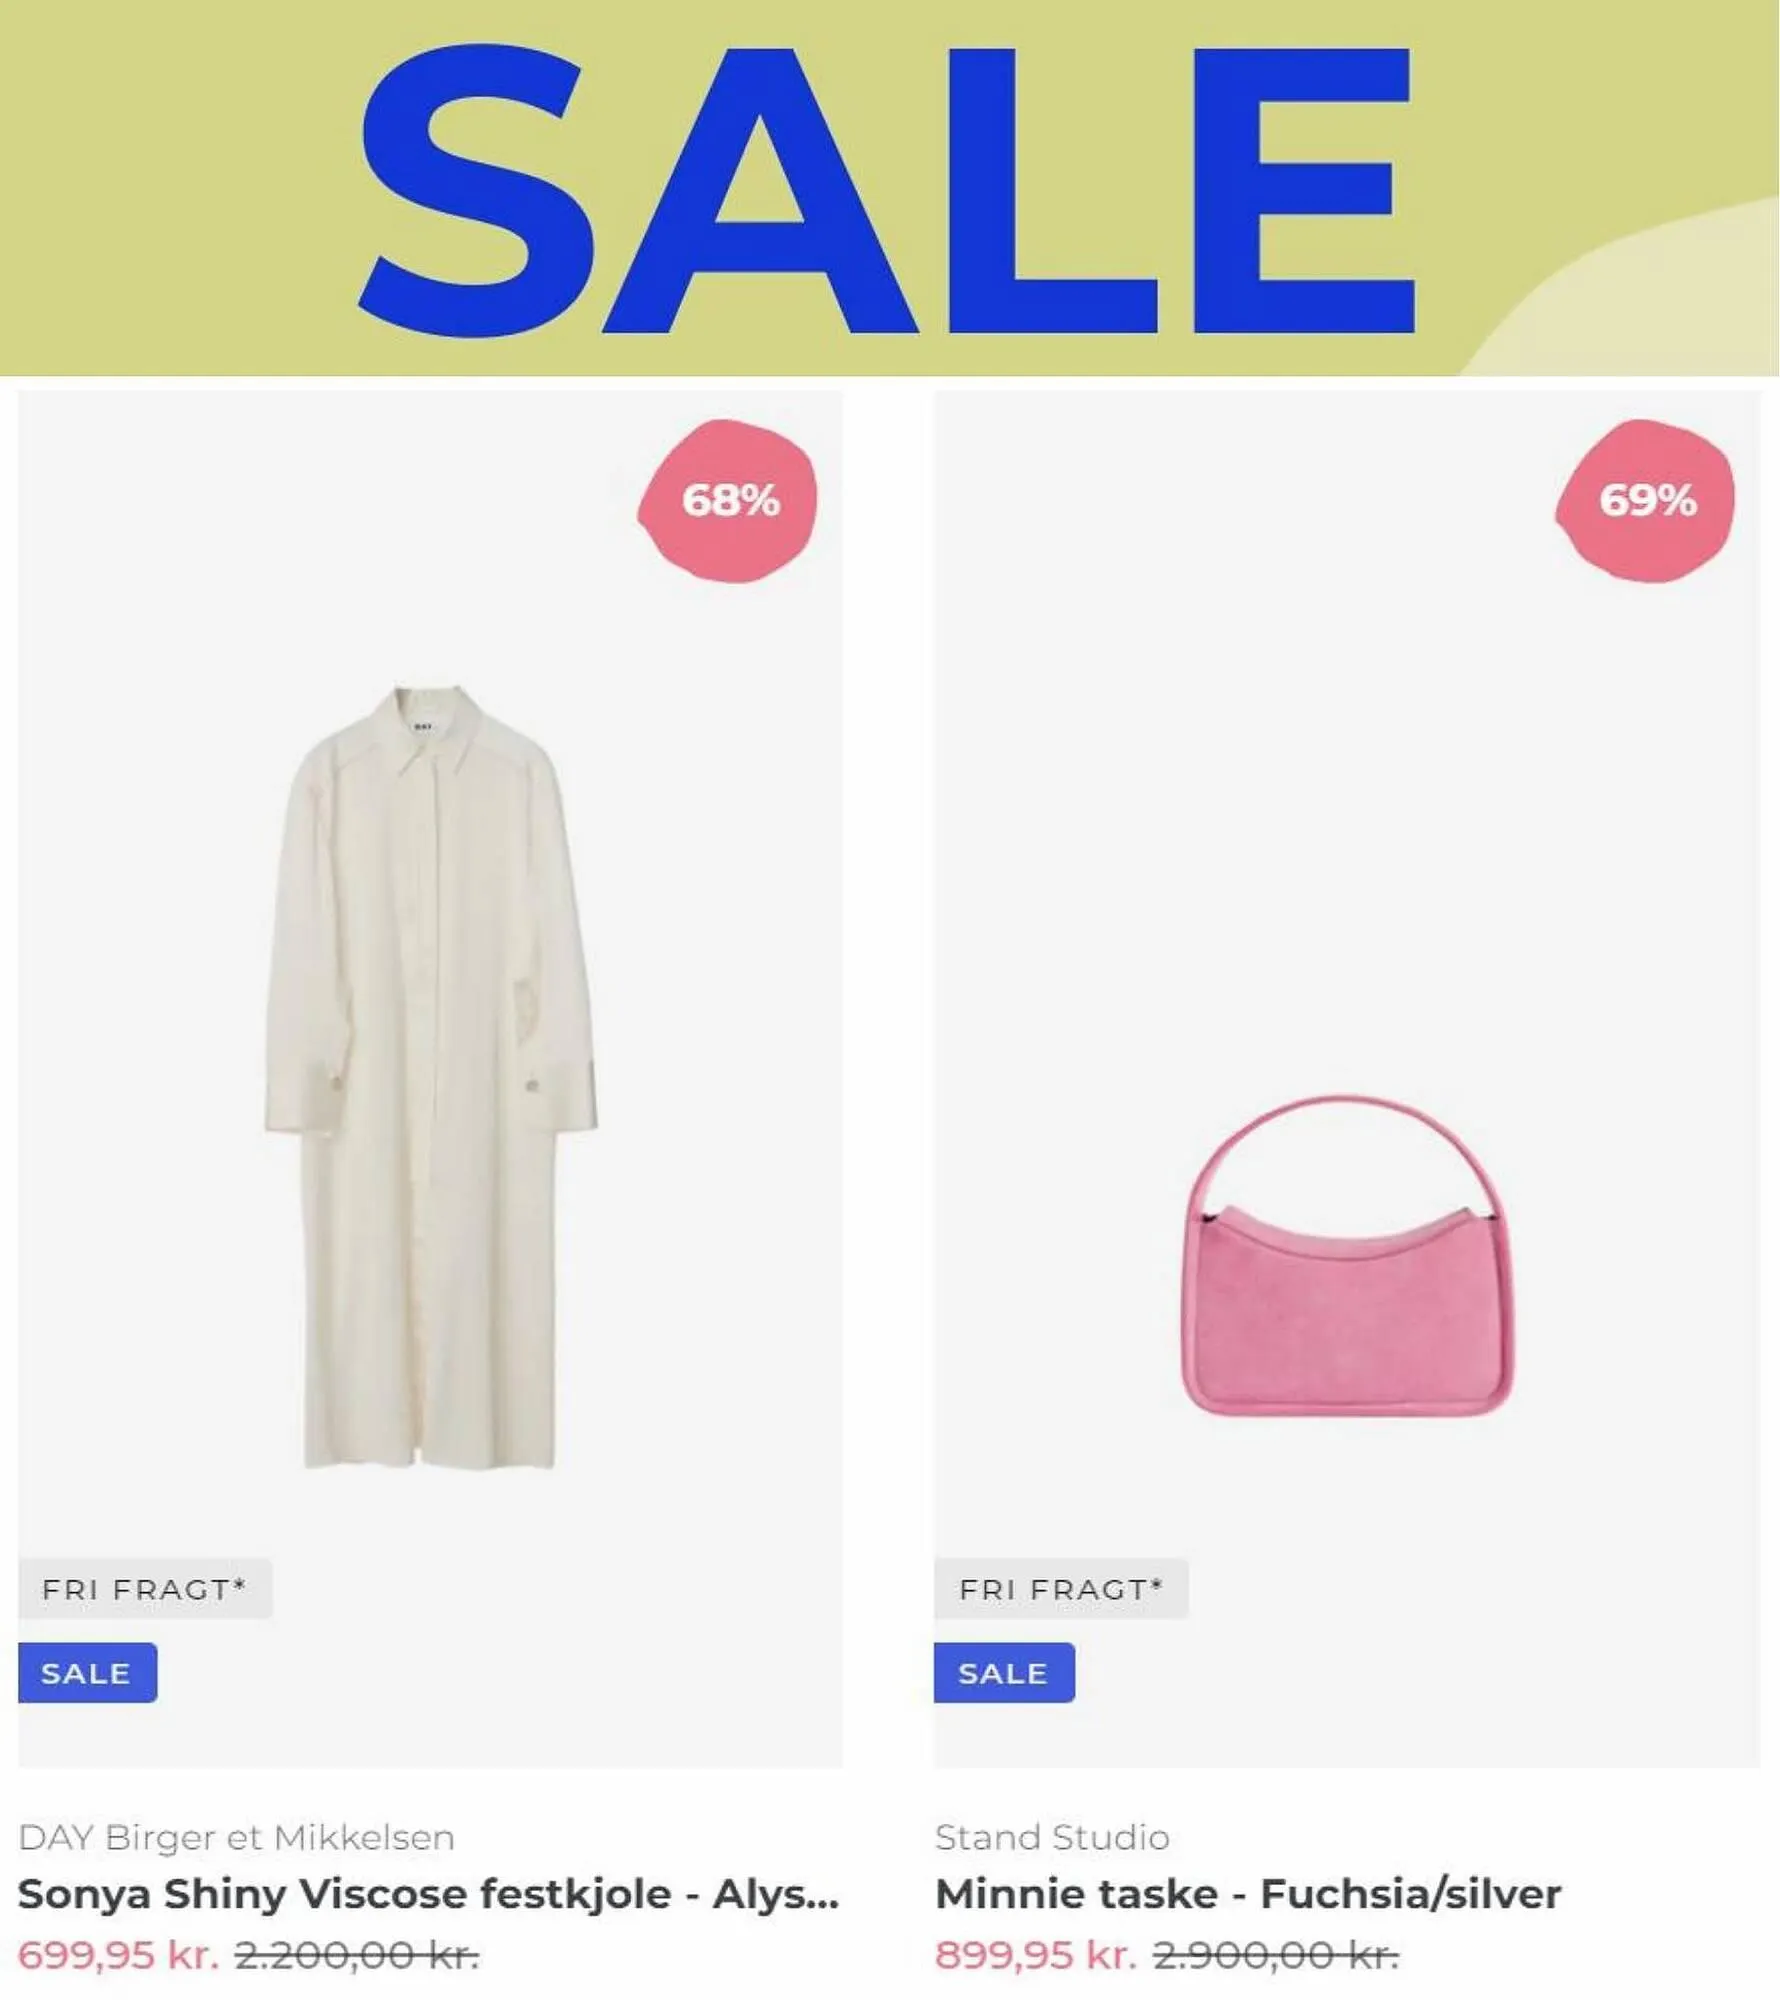Click the blue SALE tag on bag card

point(1004,1673)
